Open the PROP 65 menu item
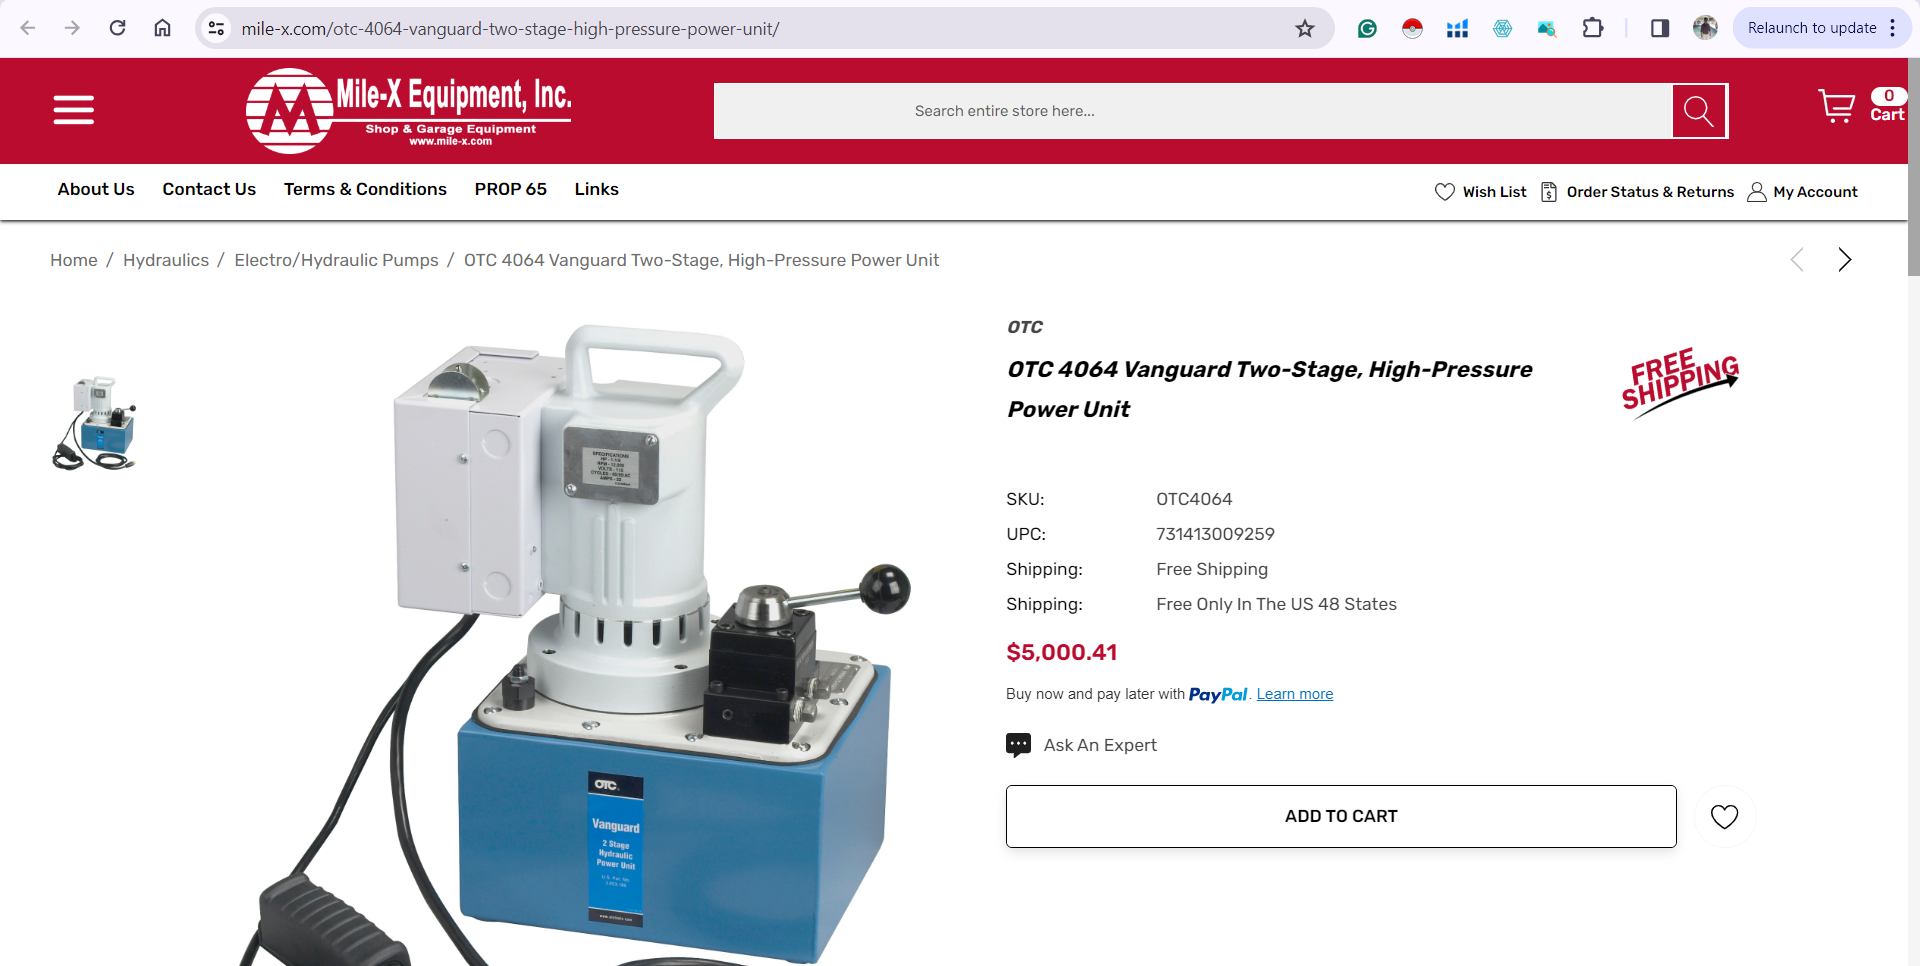 (510, 189)
